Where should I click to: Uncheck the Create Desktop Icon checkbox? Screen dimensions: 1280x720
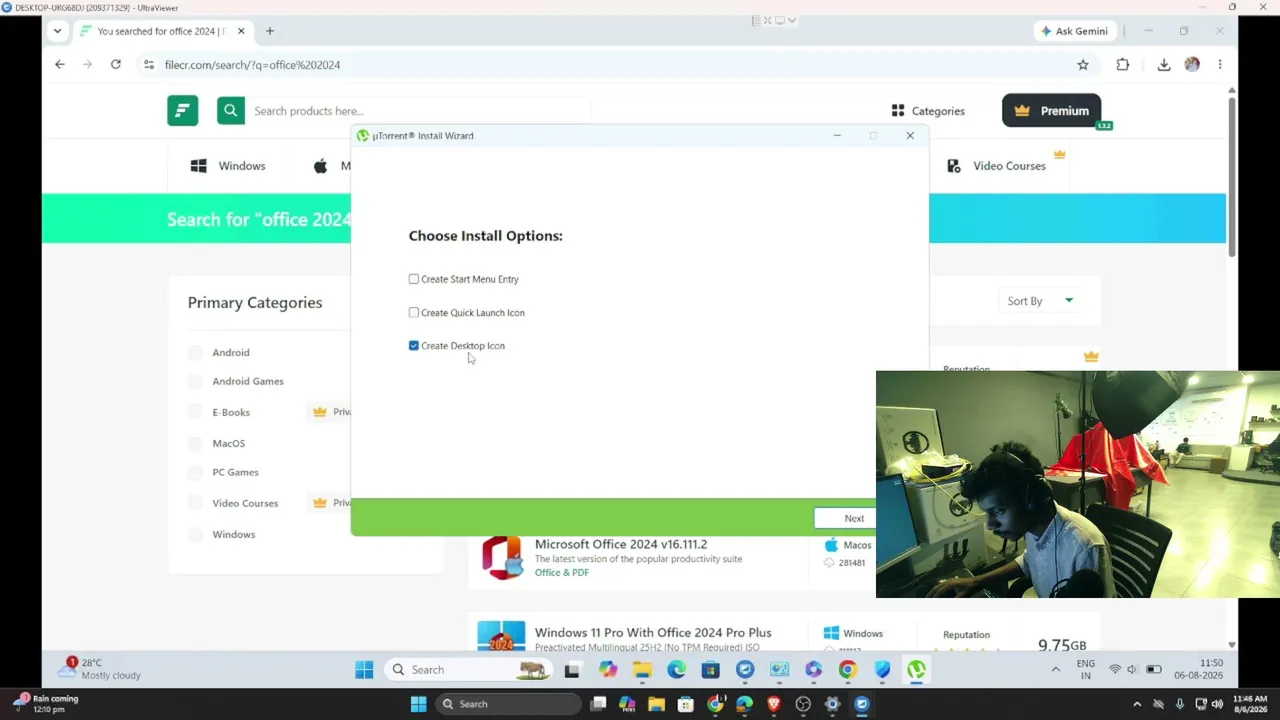coord(414,346)
